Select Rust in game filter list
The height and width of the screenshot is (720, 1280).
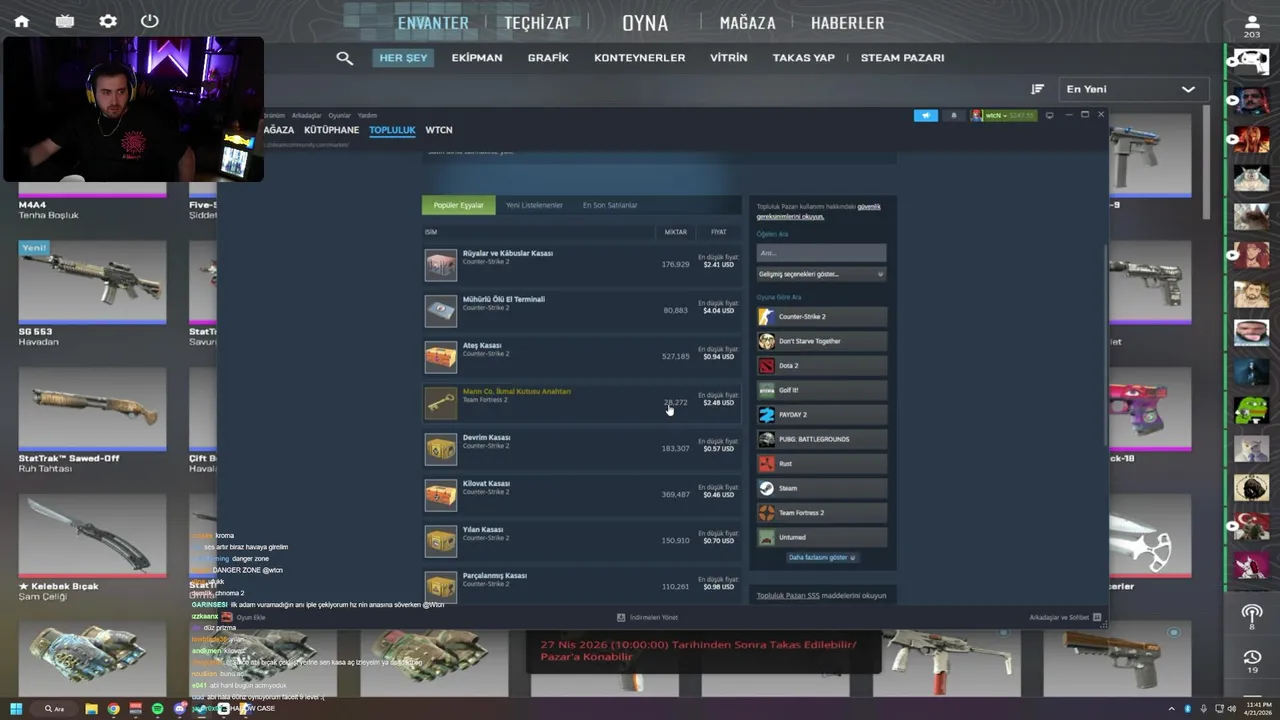click(x=822, y=464)
